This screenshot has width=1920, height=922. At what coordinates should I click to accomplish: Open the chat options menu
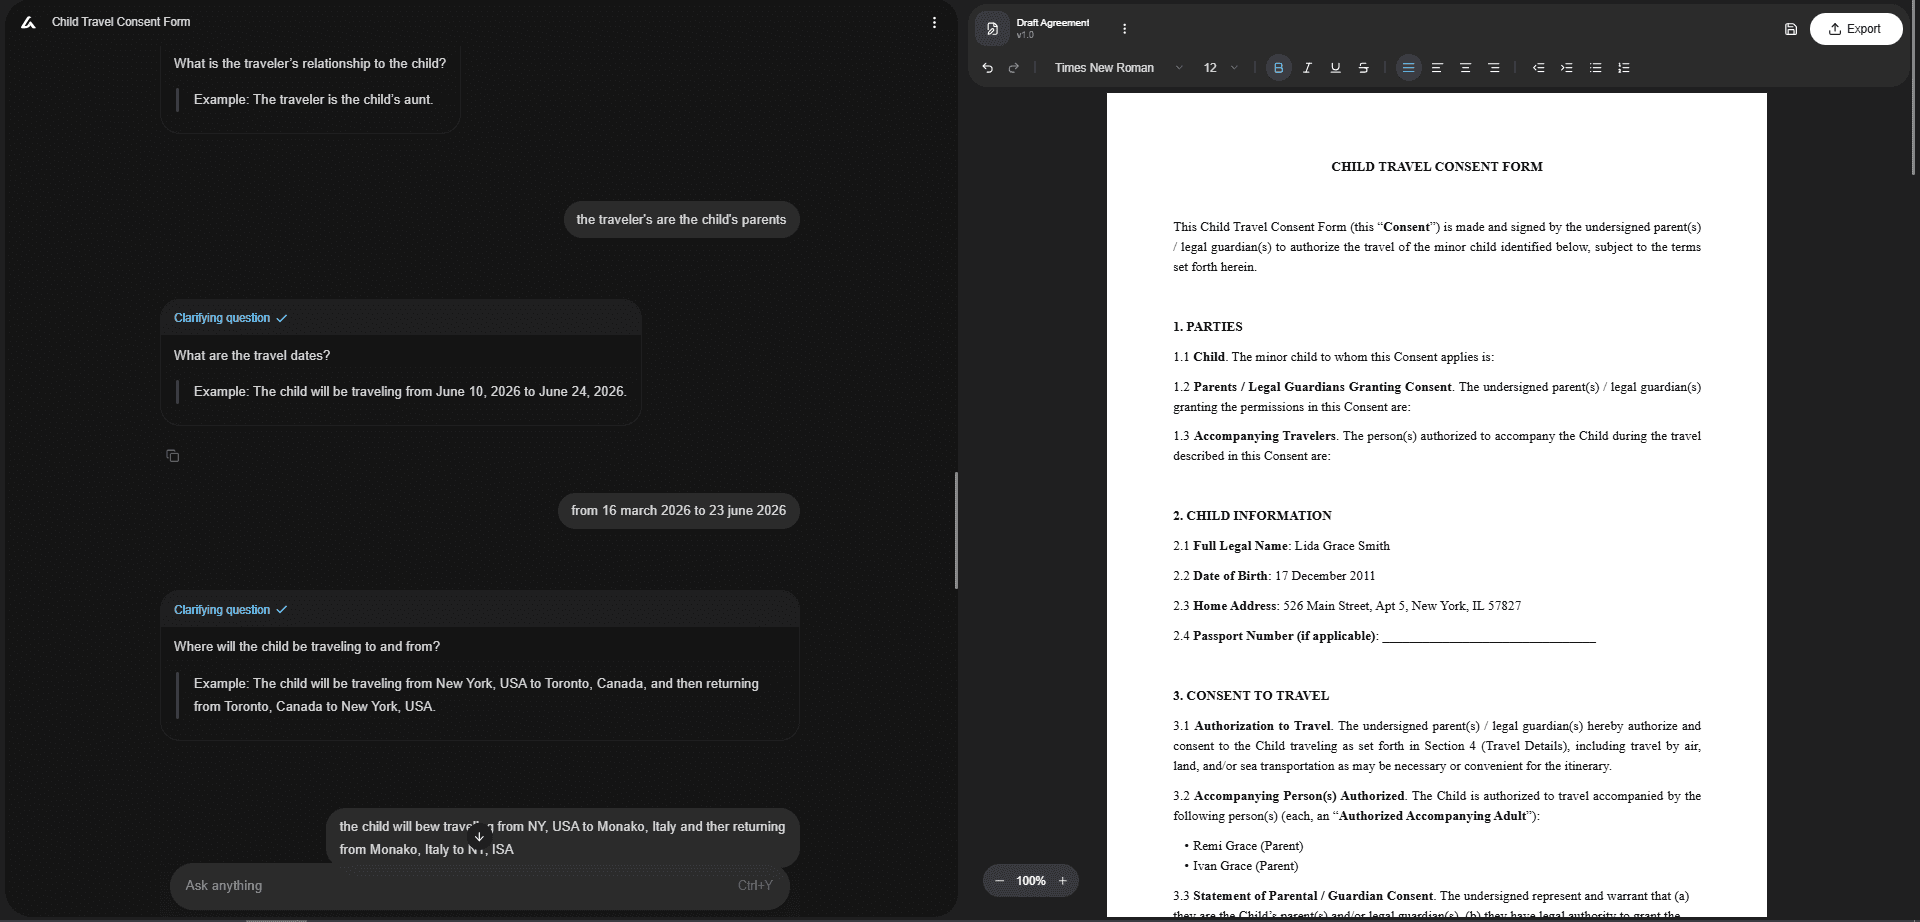click(934, 22)
